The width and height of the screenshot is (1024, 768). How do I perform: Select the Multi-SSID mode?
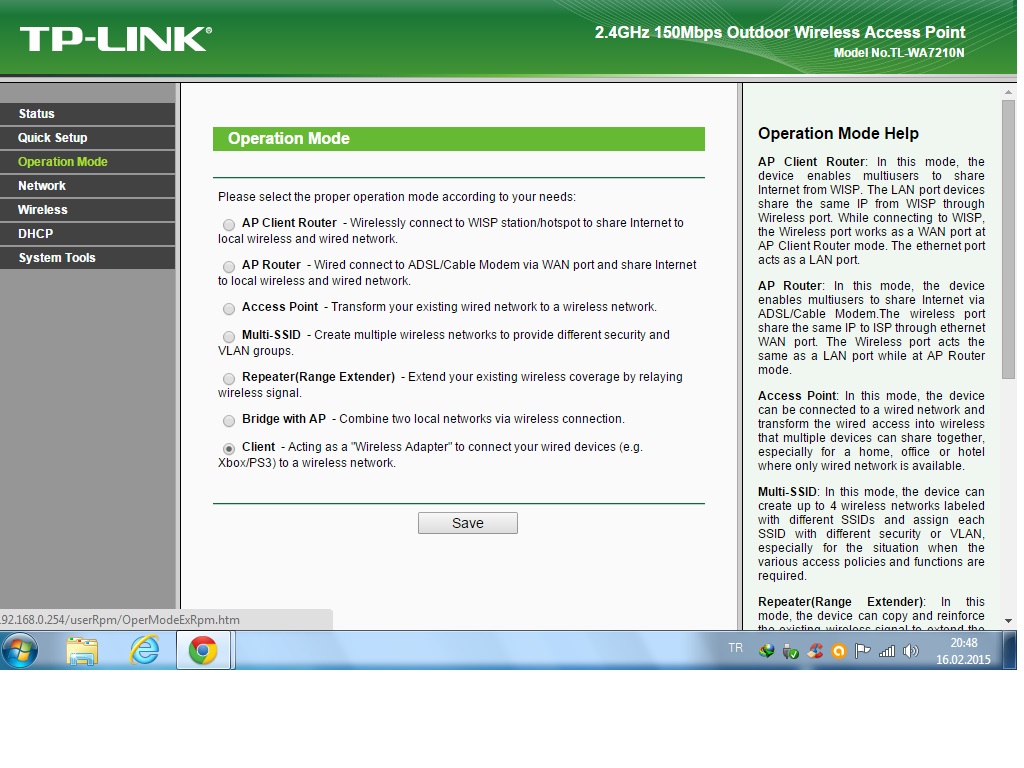[229, 336]
